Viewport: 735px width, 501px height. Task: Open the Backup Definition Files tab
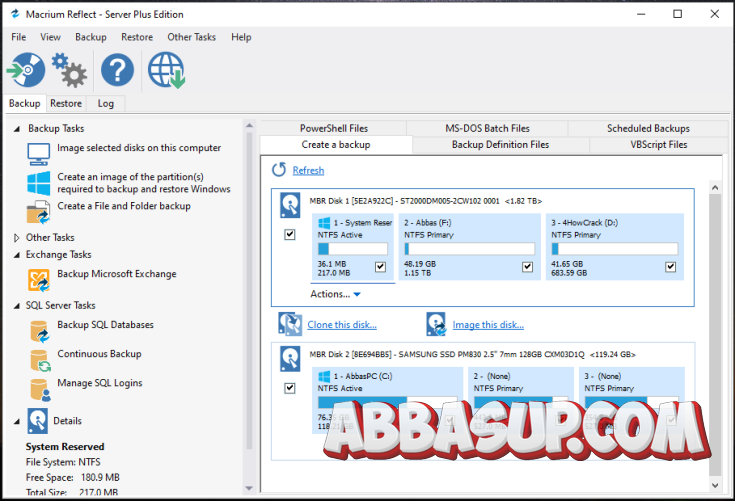[x=500, y=145]
